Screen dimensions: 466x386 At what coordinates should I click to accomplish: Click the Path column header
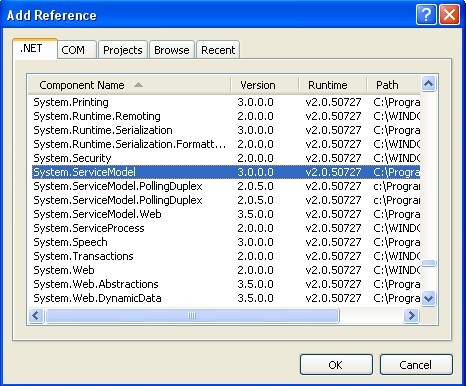[393, 85]
